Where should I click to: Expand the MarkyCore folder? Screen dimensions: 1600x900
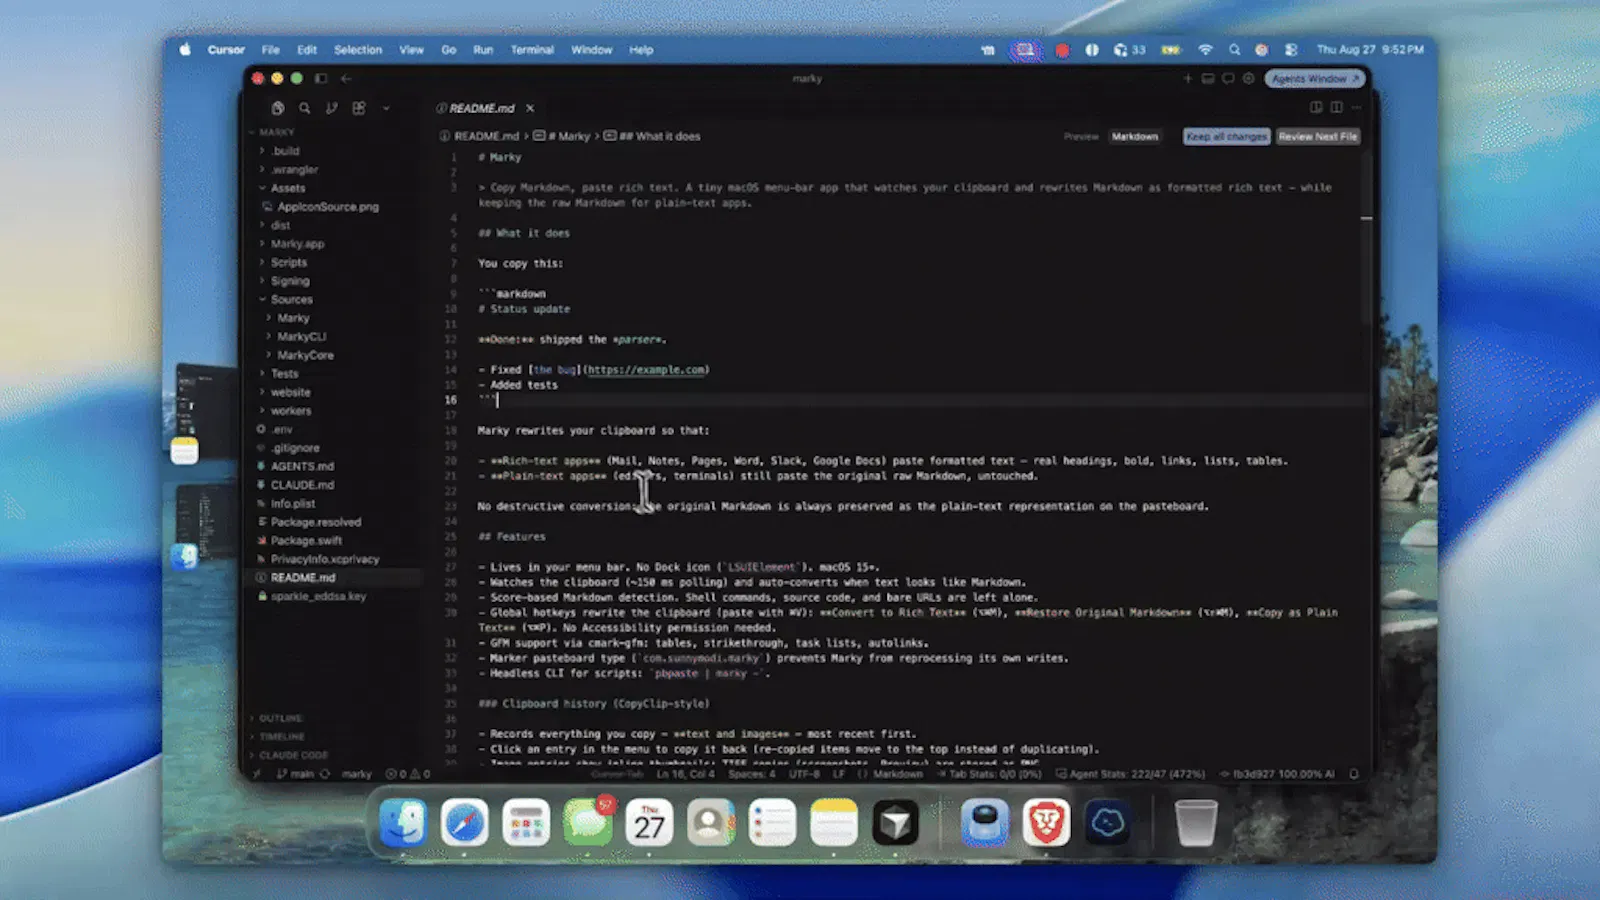305,355
